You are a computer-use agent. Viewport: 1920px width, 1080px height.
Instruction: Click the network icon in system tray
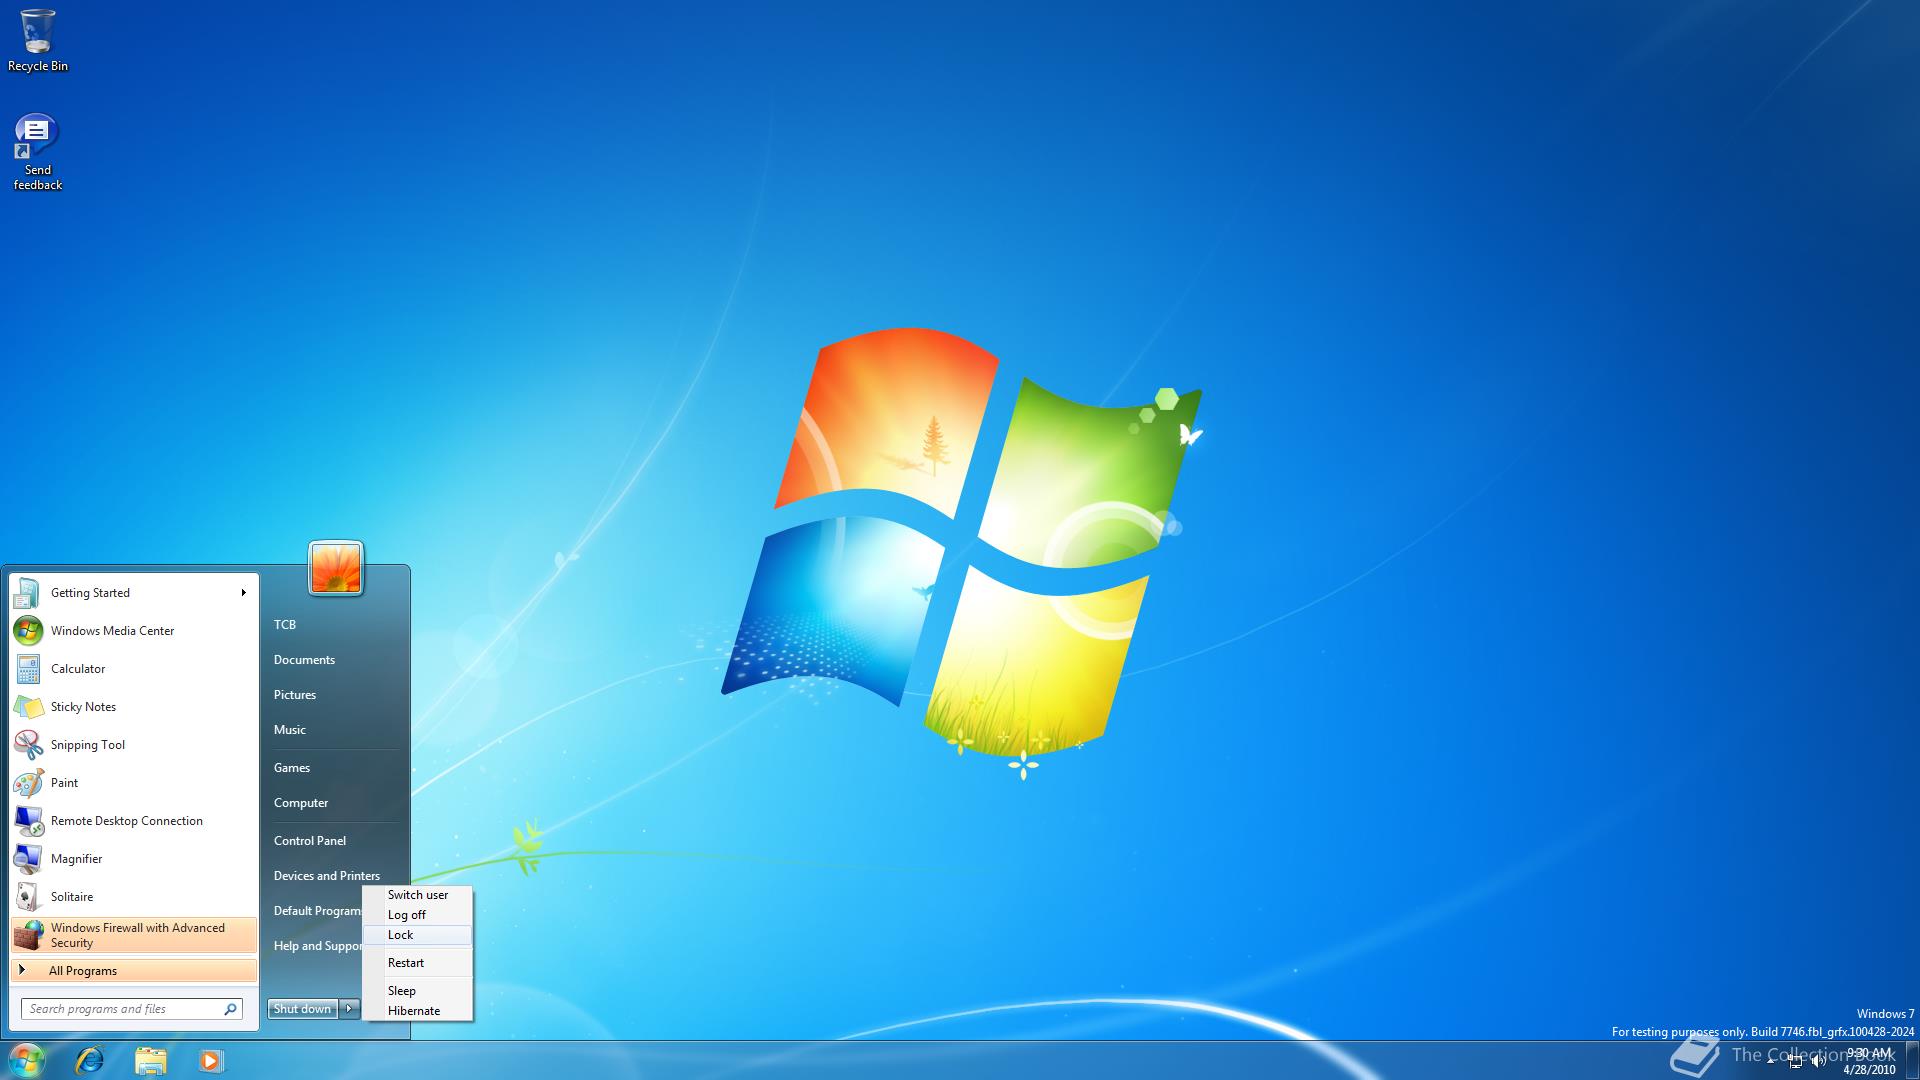click(1795, 1062)
